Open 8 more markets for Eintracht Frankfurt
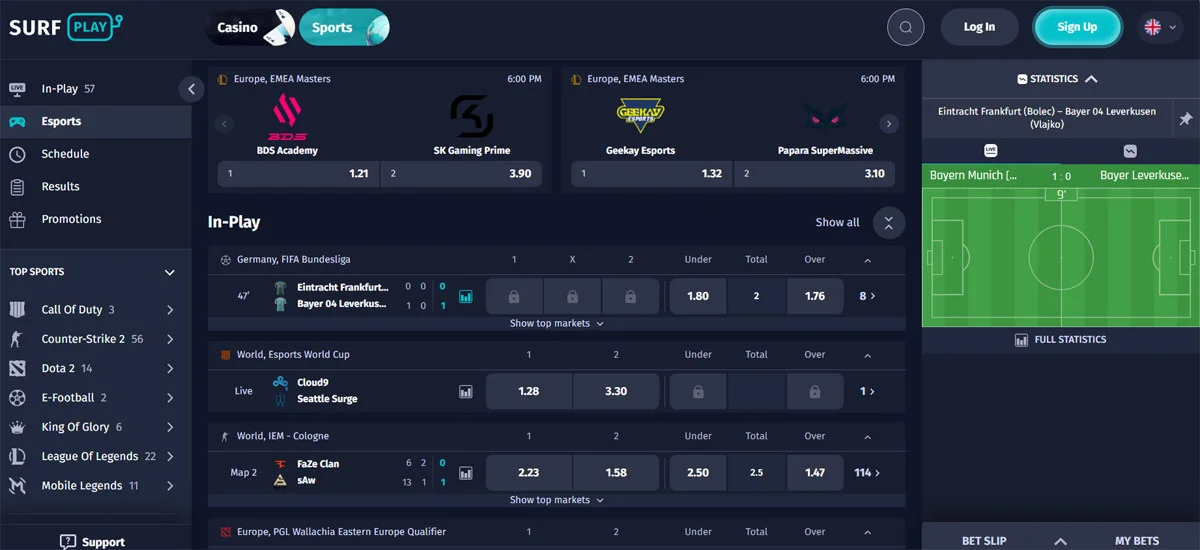Screen dimensions: 1200x550 pos(867,296)
